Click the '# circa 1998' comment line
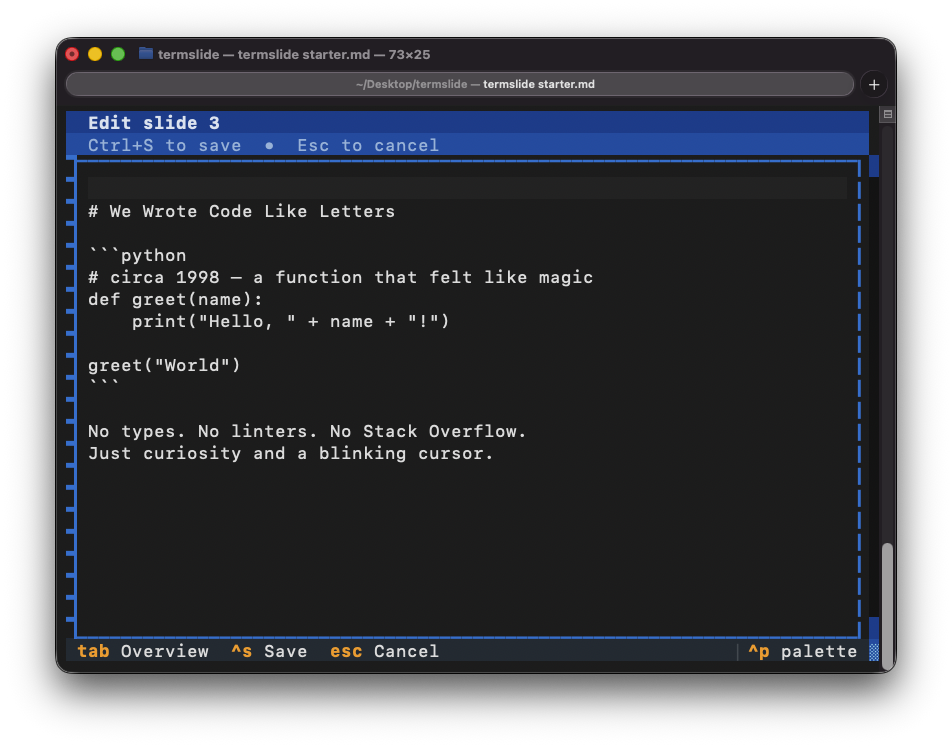This screenshot has height=747, width=952. tap(340, 278)
